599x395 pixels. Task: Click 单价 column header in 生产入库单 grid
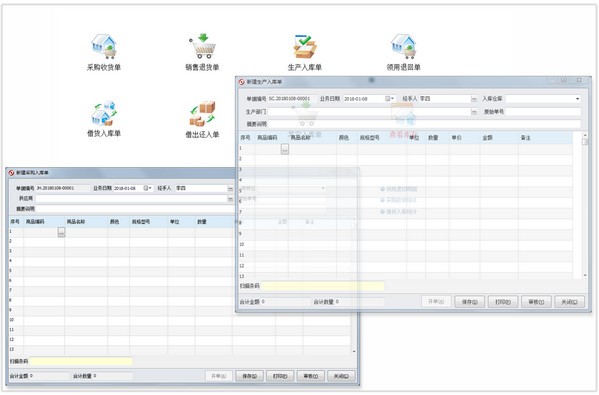(x=464, y=138)
